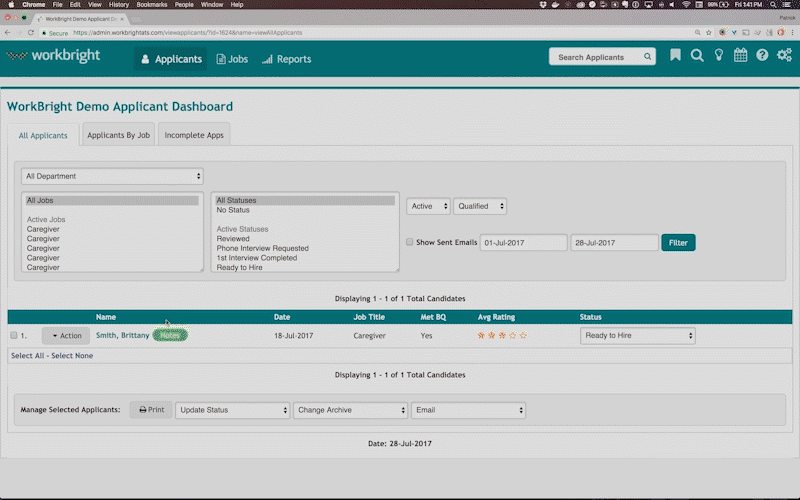Click the lightbulb tips icon
The width and height of the screenshot is (800, 500).
[719, 55]
